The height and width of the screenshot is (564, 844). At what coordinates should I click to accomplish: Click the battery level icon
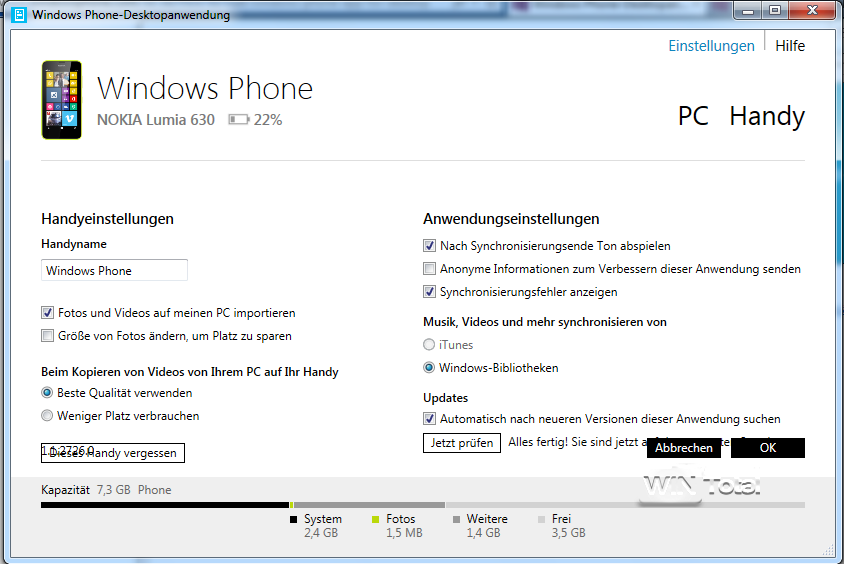238,119
